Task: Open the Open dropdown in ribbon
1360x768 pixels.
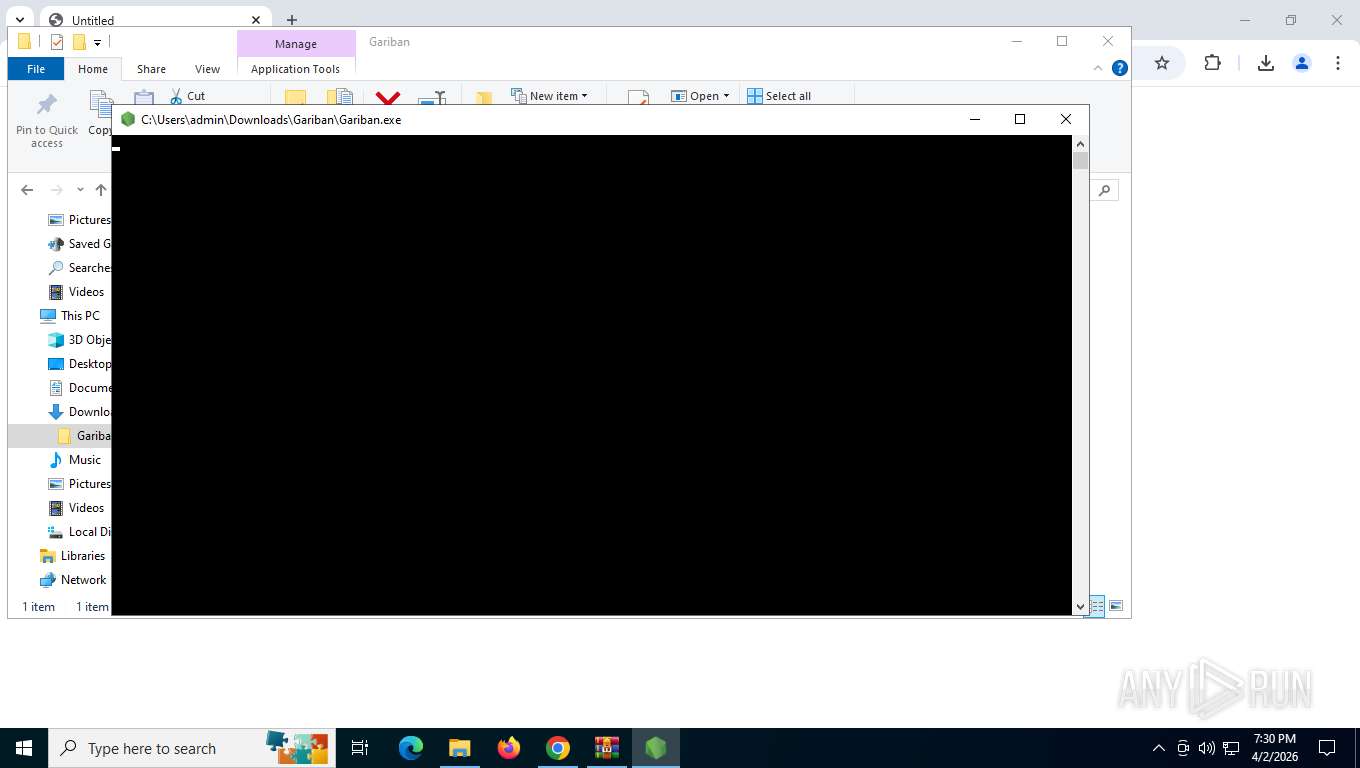Action: [x=700, y=96]
